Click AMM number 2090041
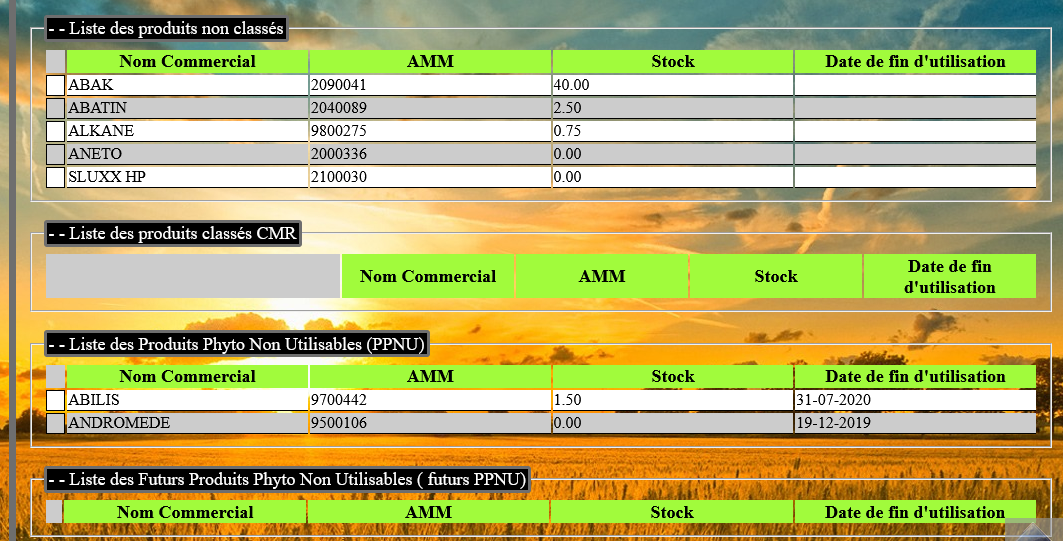 click(x=339, y=85)
